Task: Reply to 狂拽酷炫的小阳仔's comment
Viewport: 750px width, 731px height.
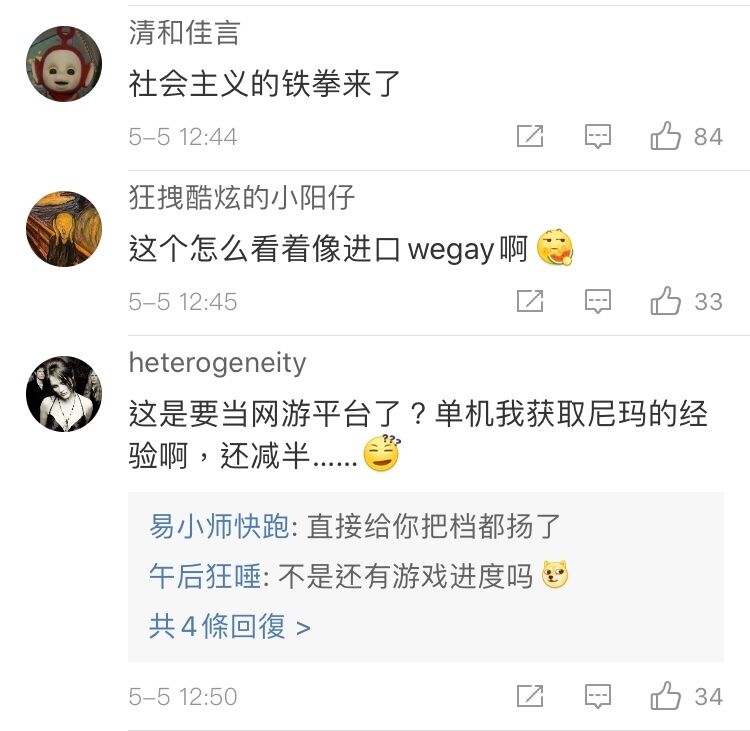Action: pyautogui.click(x=598, y=301)
